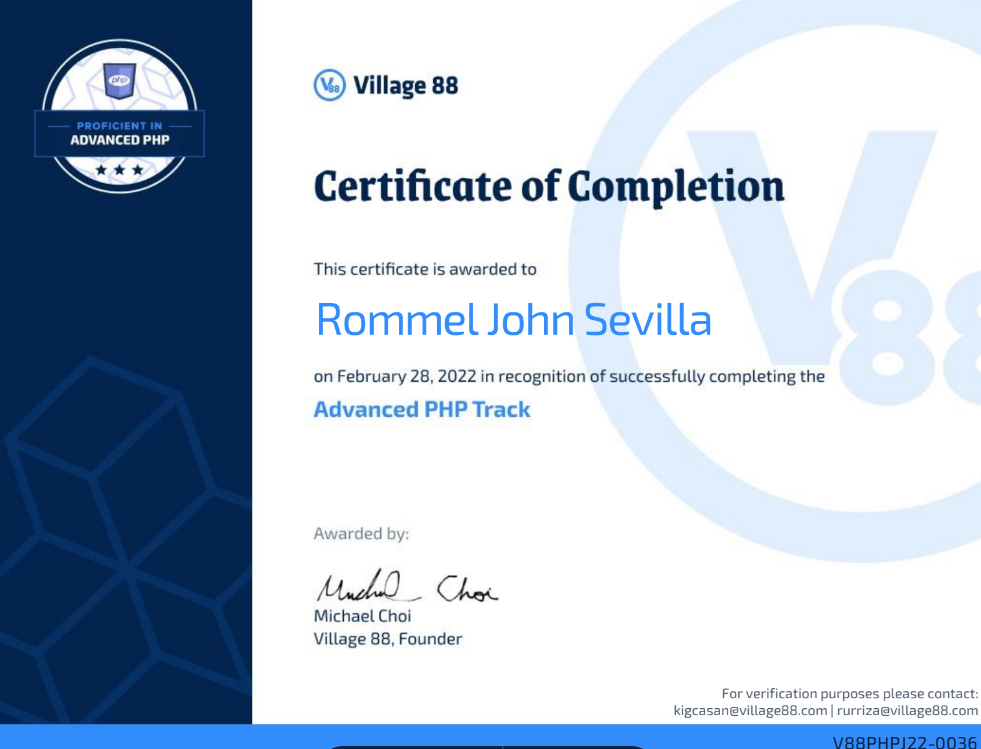Click the Michael Choi handwritten signature

[406, 586]
